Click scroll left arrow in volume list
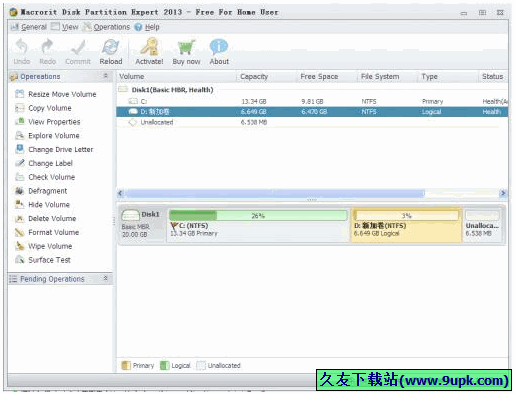Viewport: 515px width, 394px height. (x=121, y=193)
